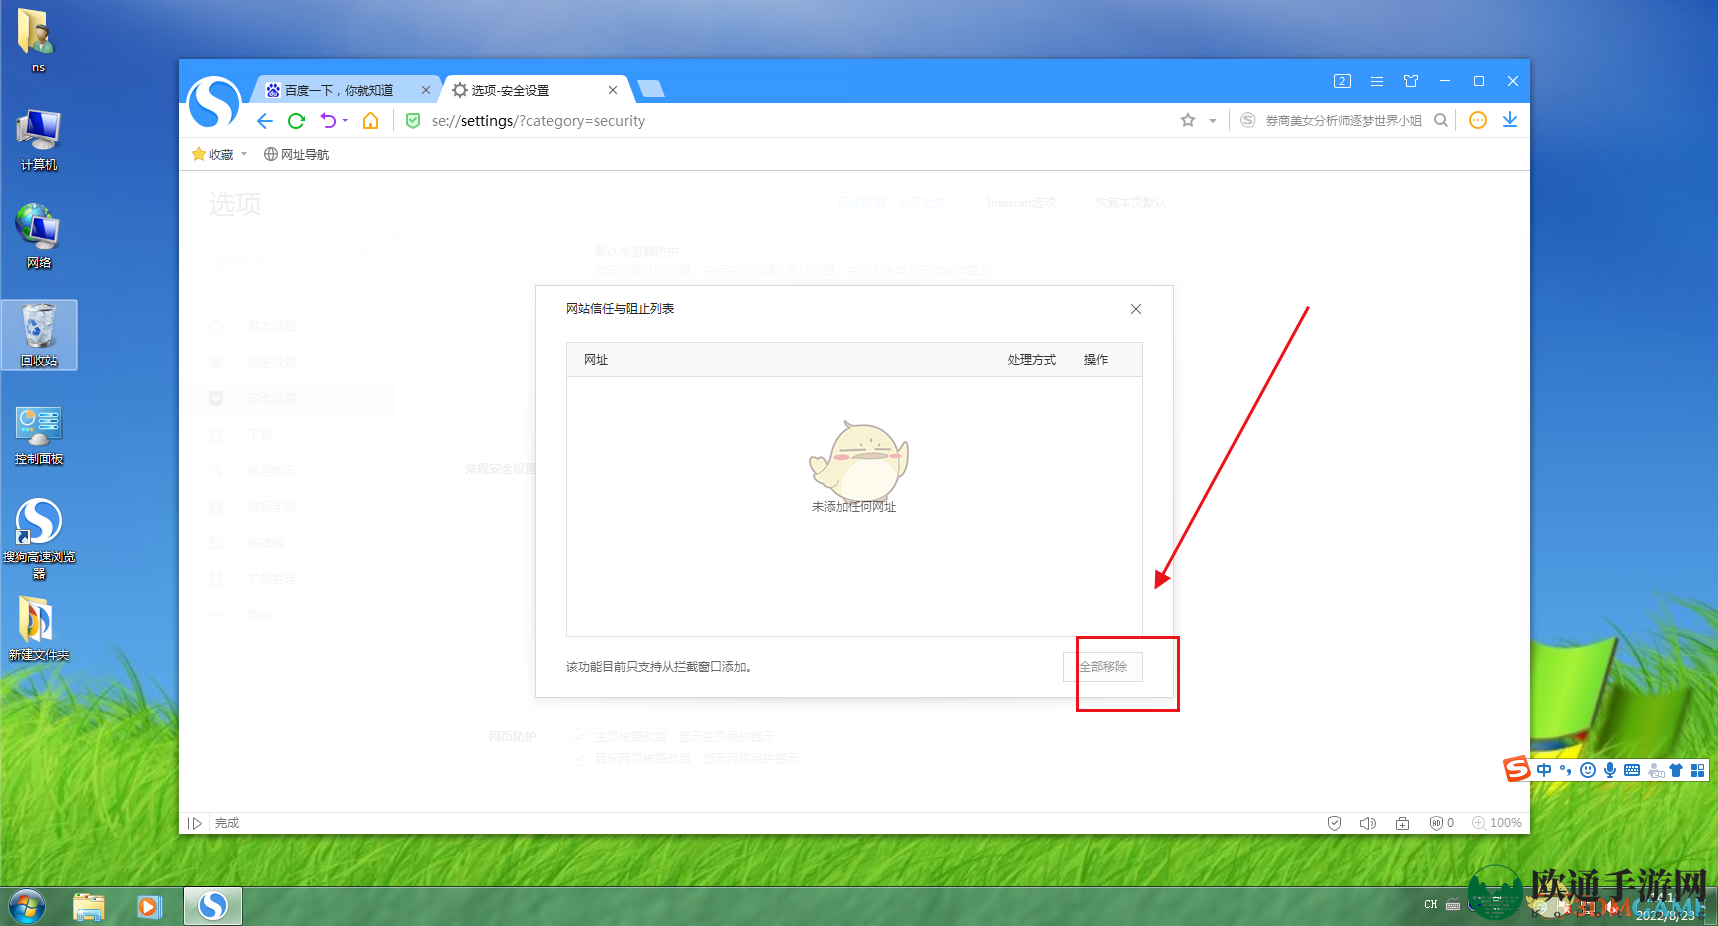Toggle the sidebar icon in status bar
This screenshot has width=1718, height=926.
tap(195, 823)
